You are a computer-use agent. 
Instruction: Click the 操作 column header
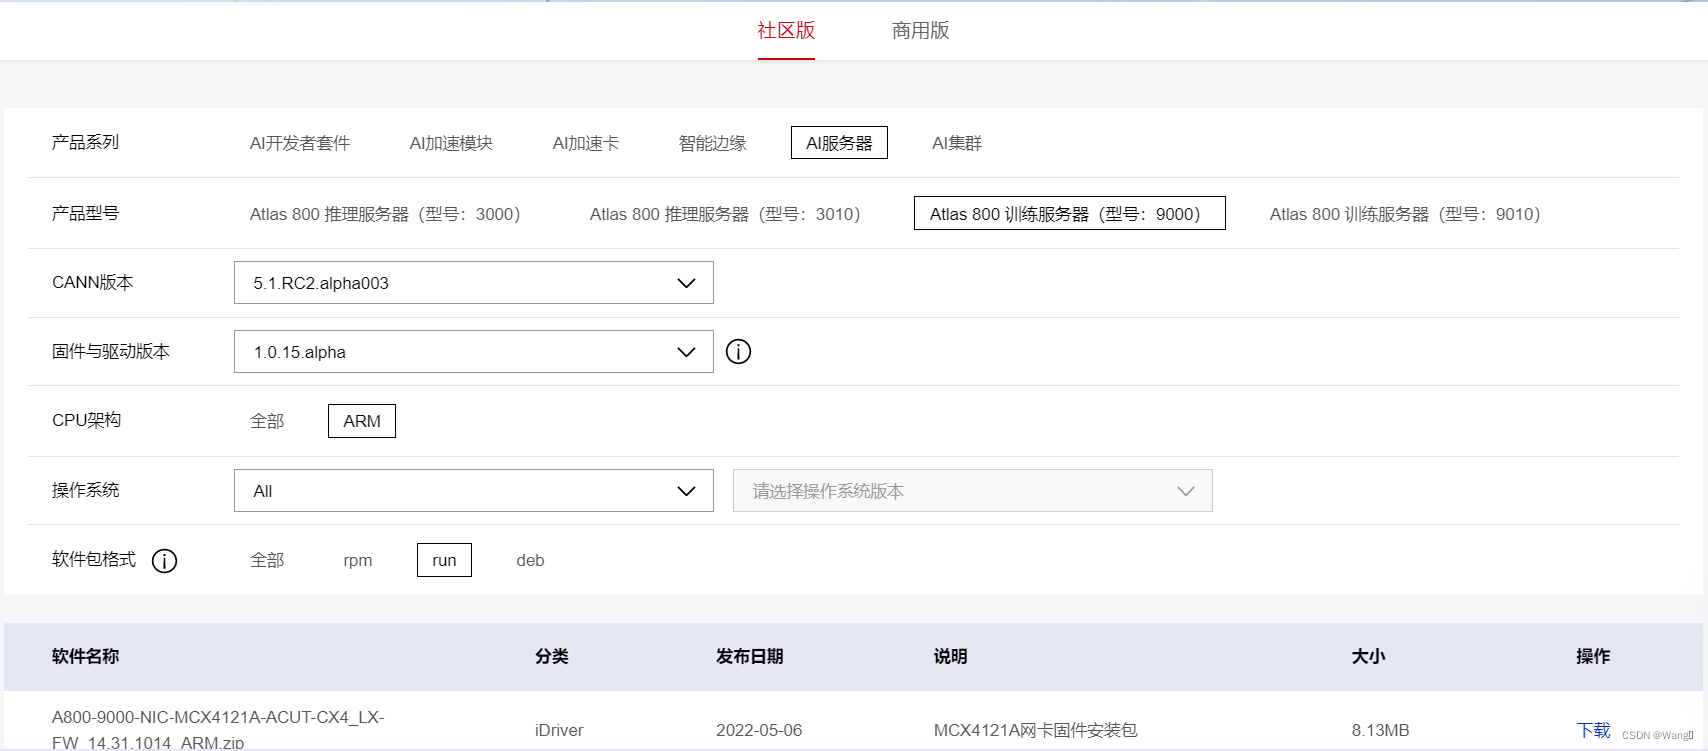(1593, 656)
